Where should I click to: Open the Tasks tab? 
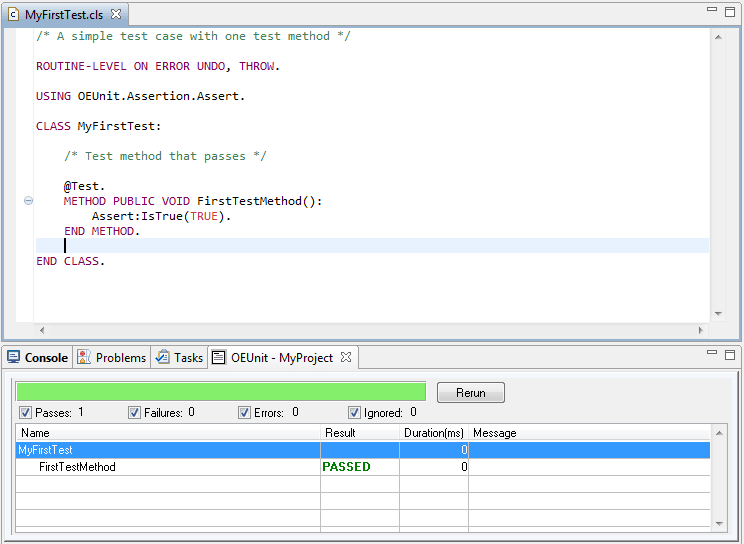coord(179,357)
